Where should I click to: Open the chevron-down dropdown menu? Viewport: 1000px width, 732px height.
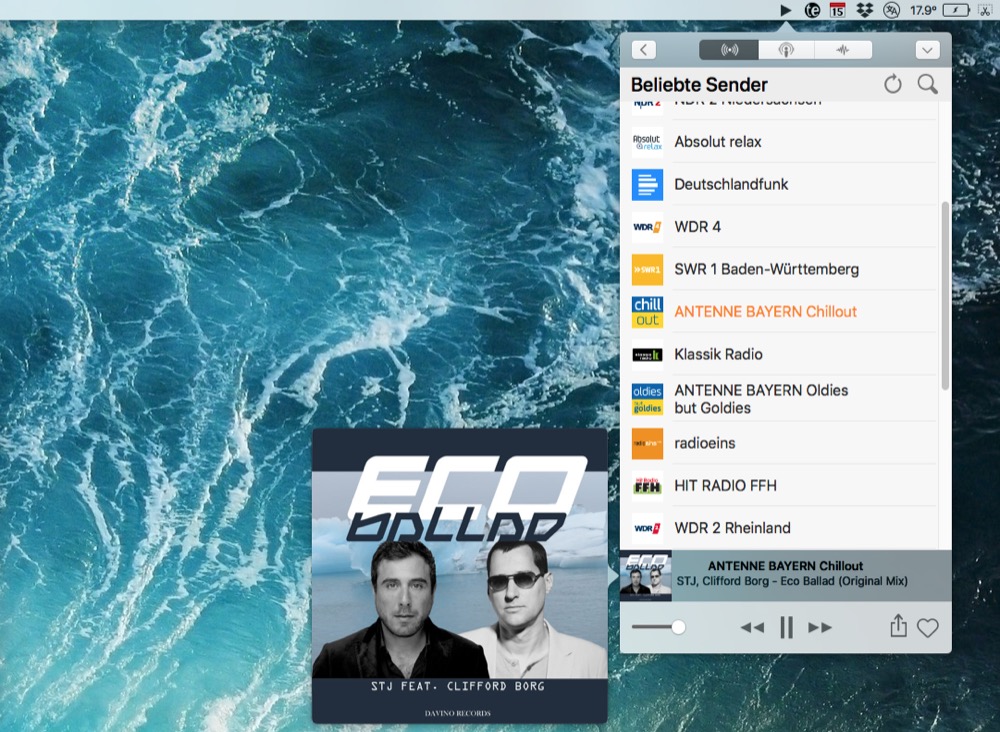927,50
